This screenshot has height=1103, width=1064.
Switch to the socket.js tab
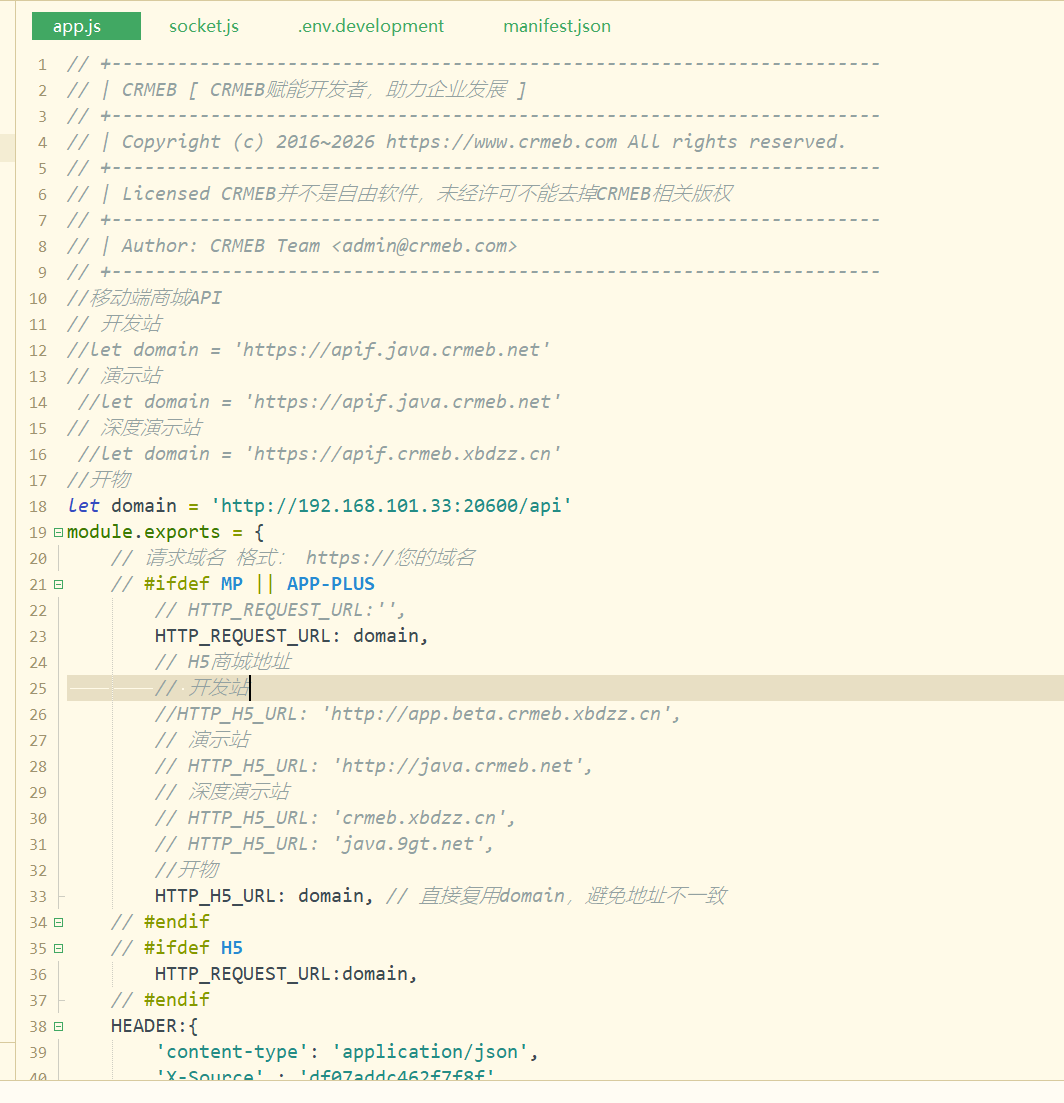click(203, 26)
